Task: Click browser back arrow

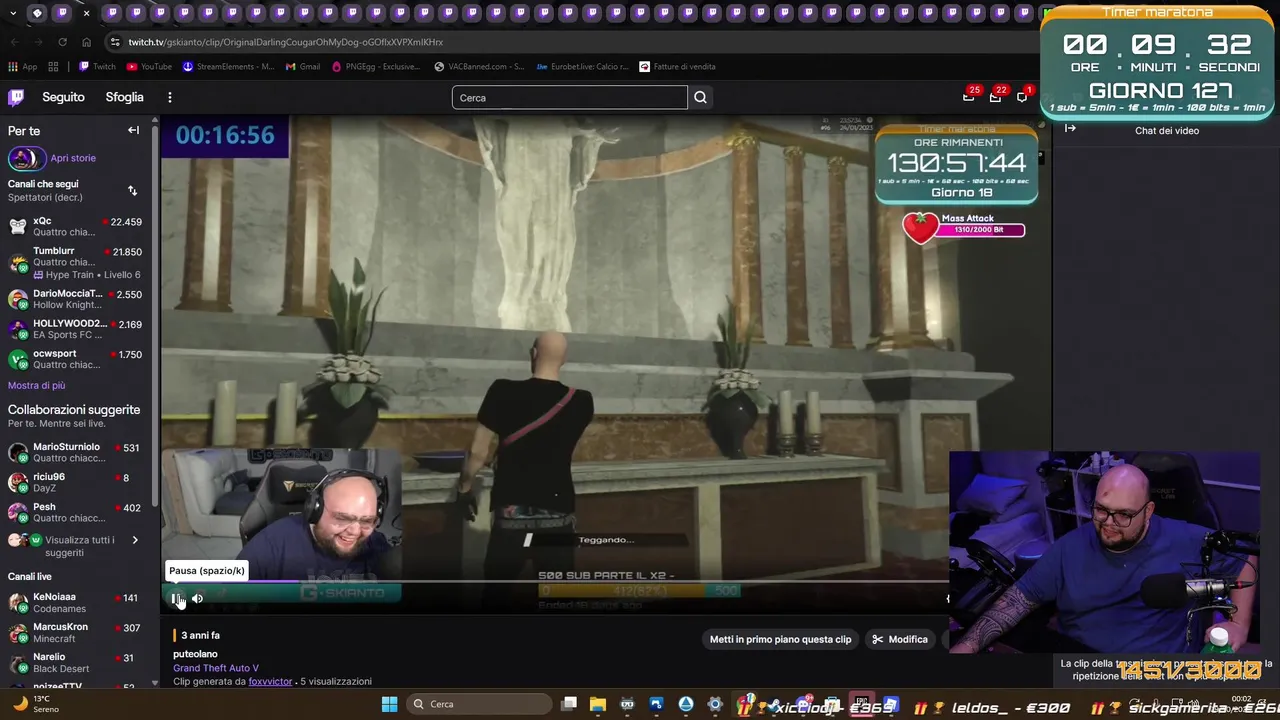Action: coord(14,42)
